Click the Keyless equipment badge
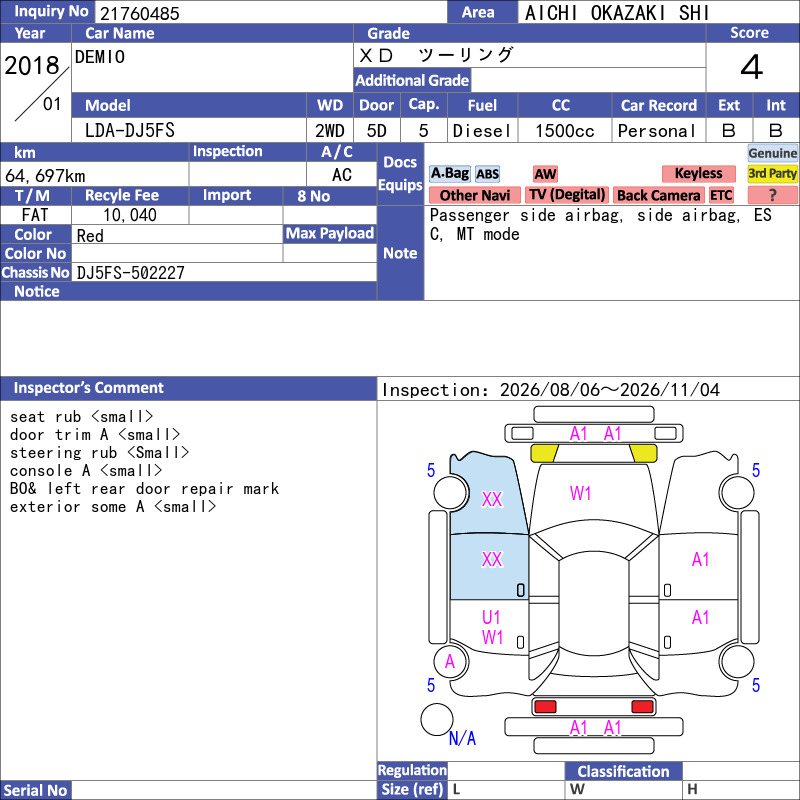Screen dimensions: 800x800 [x=698, y=173]
